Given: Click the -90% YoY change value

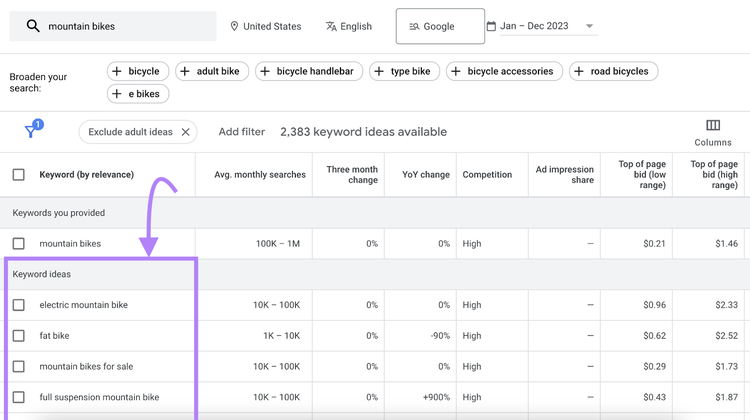Looking at the screenshot, I should click(440, 336).
